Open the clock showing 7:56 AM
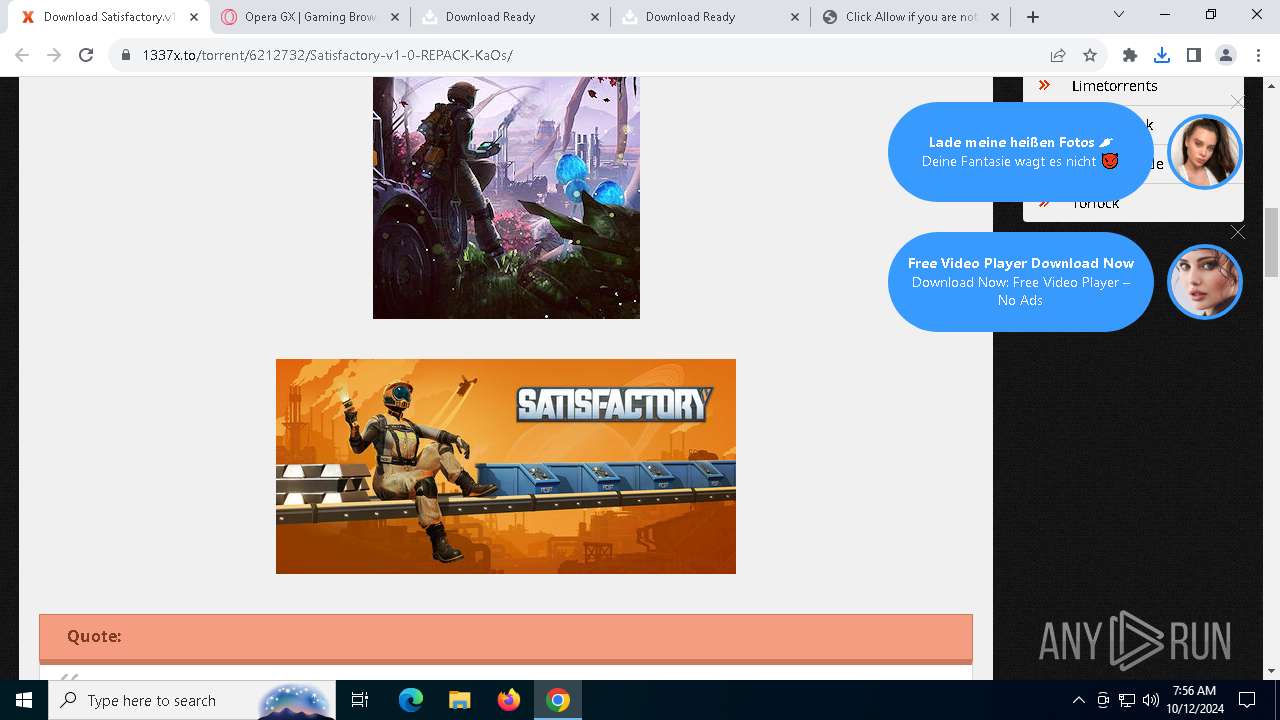This screenshot has height=720, width=1280. (1194, 700)
